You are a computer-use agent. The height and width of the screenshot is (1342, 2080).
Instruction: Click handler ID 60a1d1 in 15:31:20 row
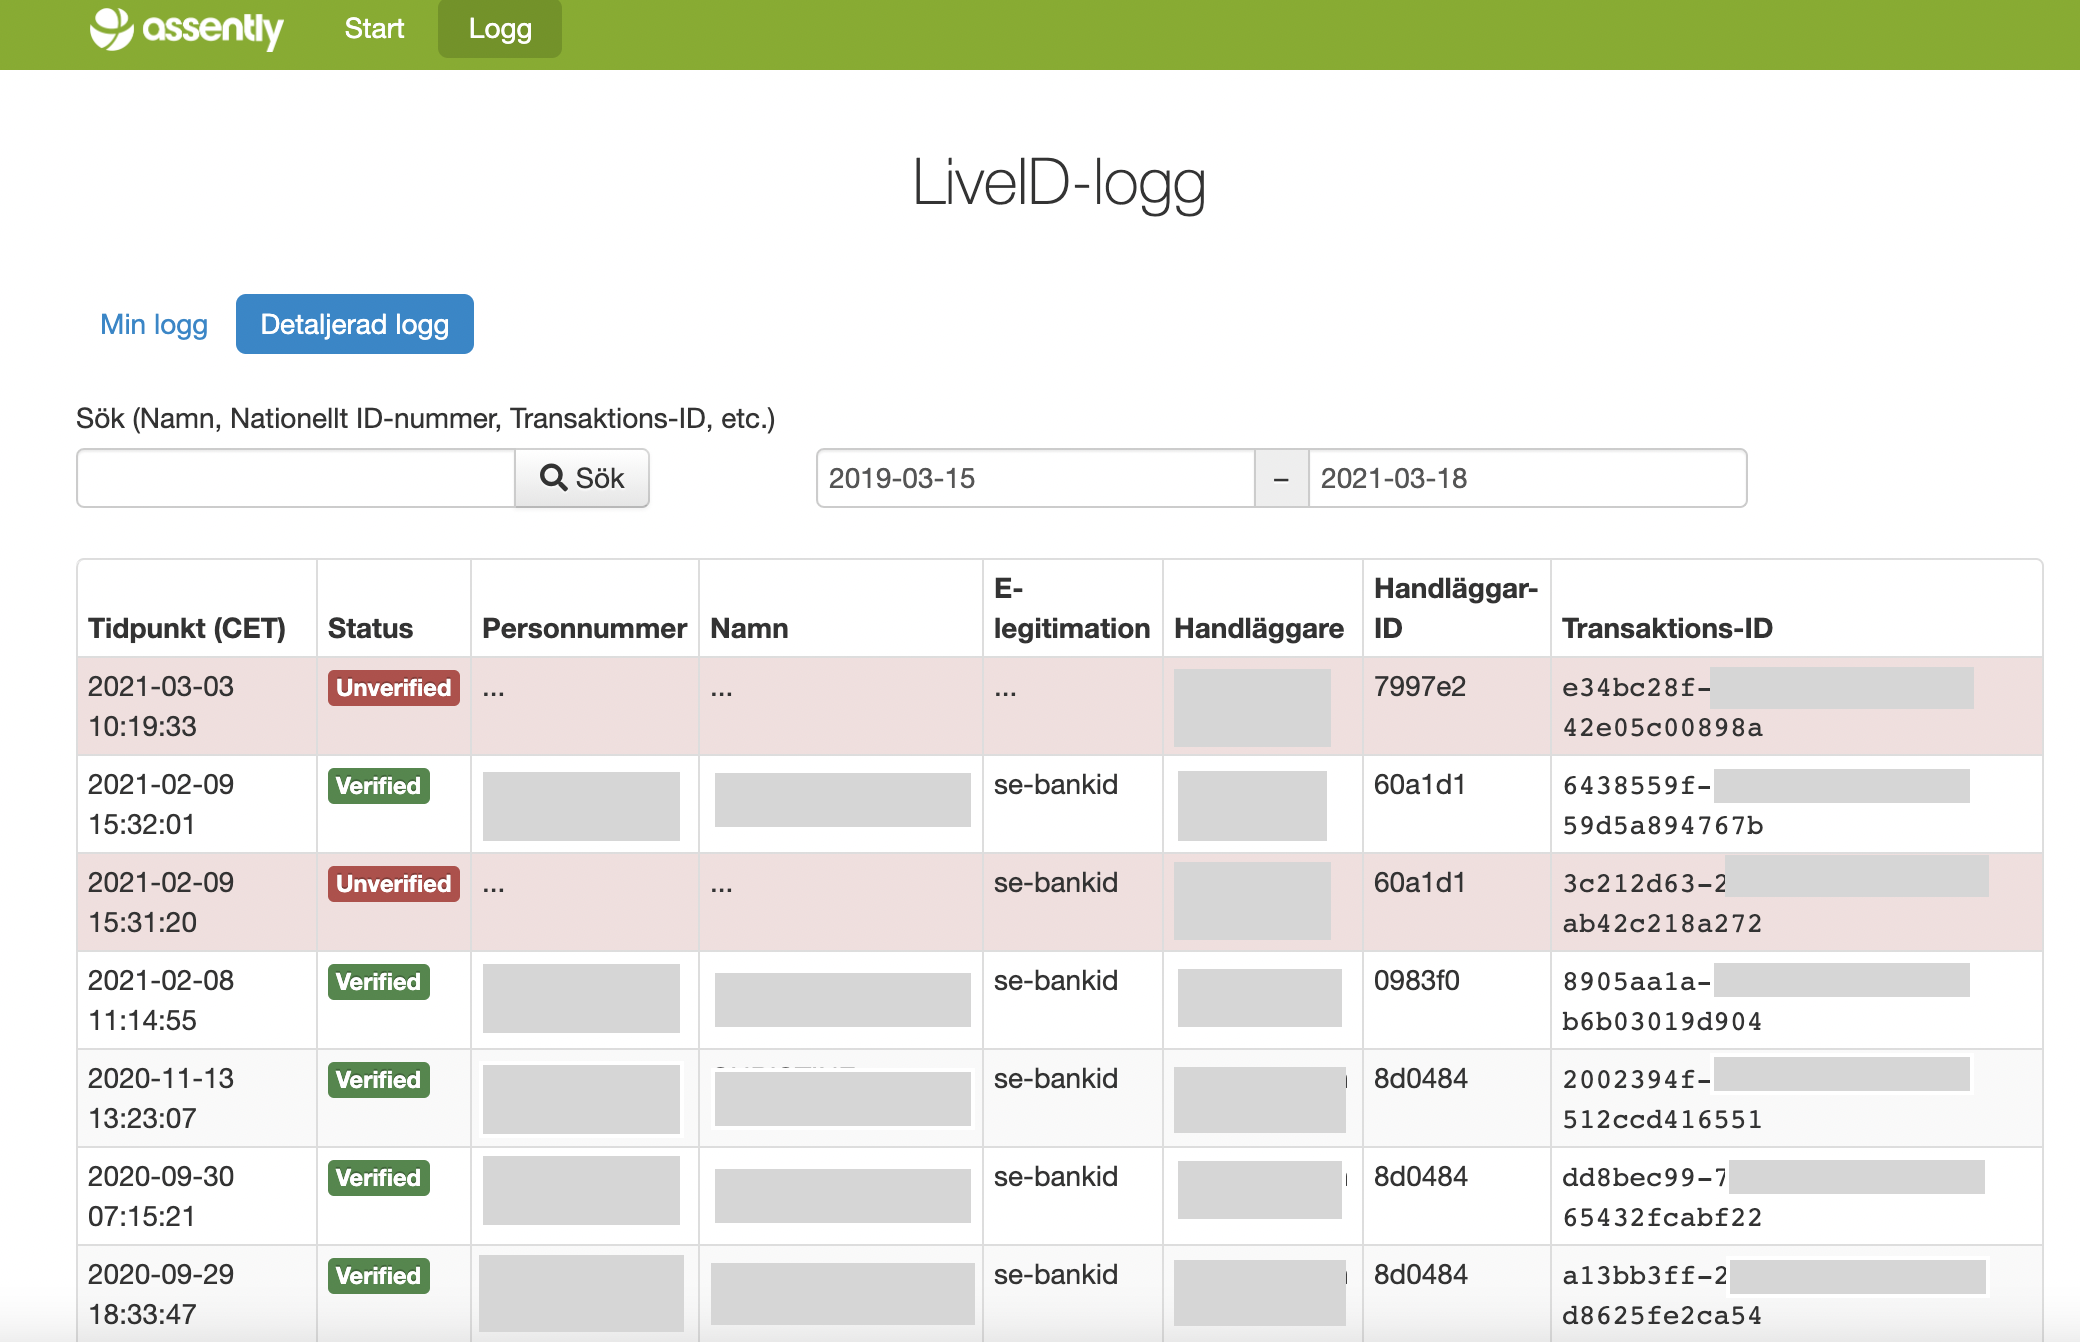(1420, 882)
